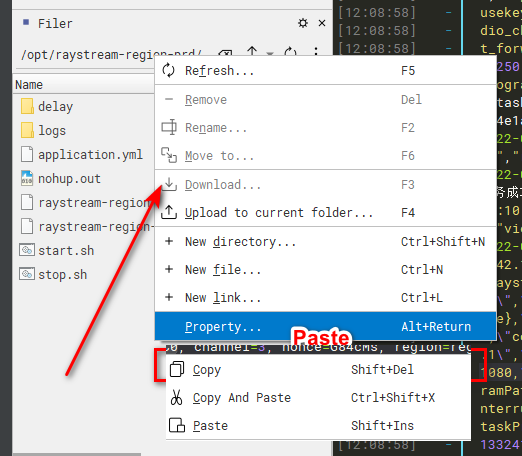522x456 pixels.
Task: Click the parent directory up arrow
Action: 252,51
